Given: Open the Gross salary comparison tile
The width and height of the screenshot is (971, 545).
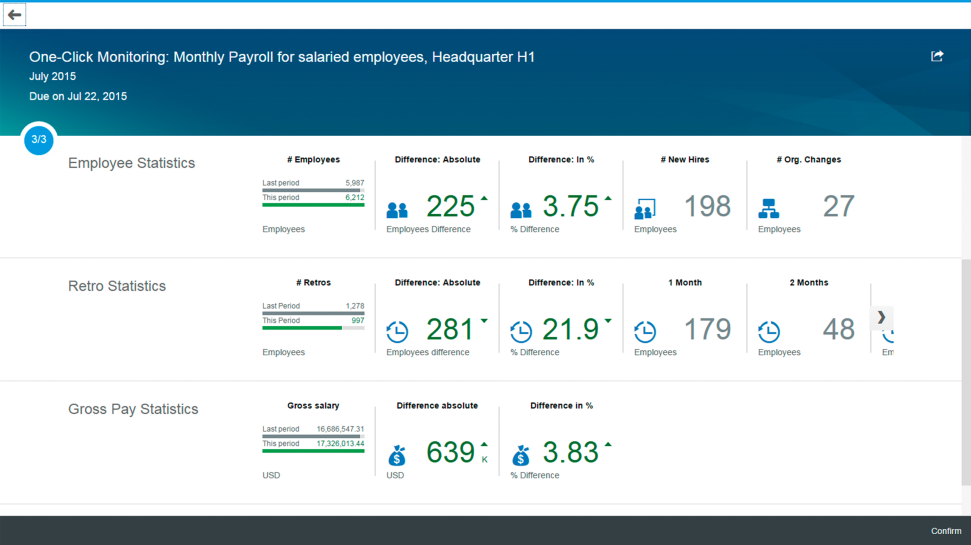Looking at the screenshot, I should pos(313,442).
